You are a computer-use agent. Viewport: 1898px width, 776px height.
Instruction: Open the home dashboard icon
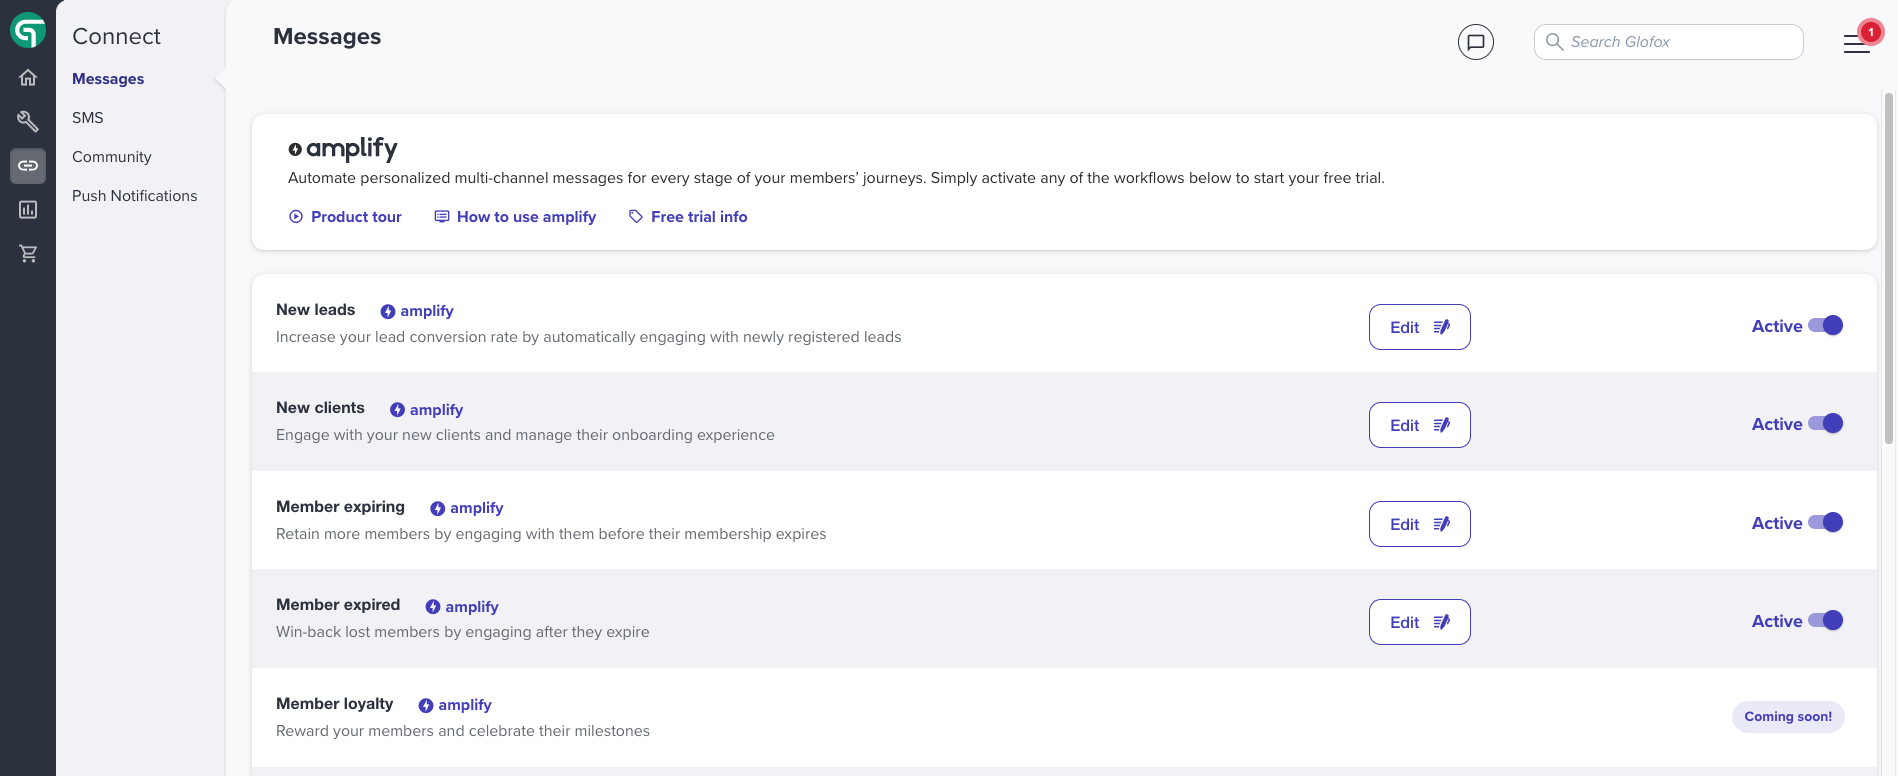[x=28, y=78]
